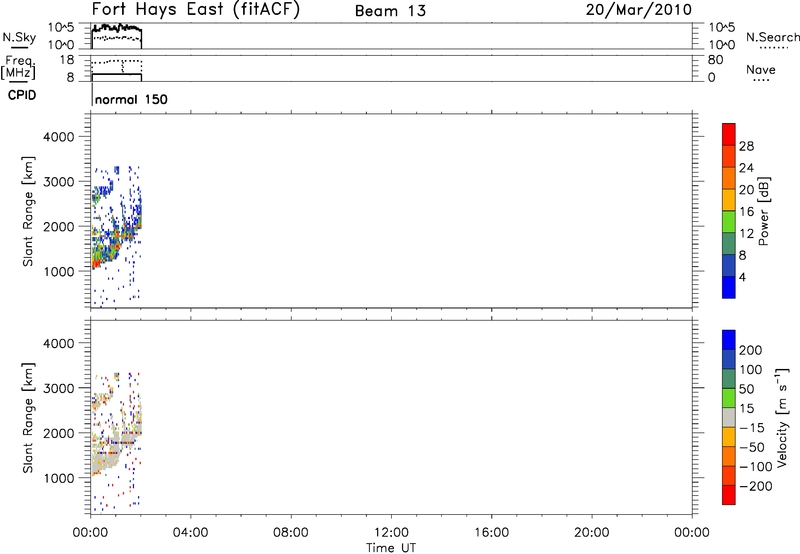Click the "16:00" time axis label

tap(491, 533)
